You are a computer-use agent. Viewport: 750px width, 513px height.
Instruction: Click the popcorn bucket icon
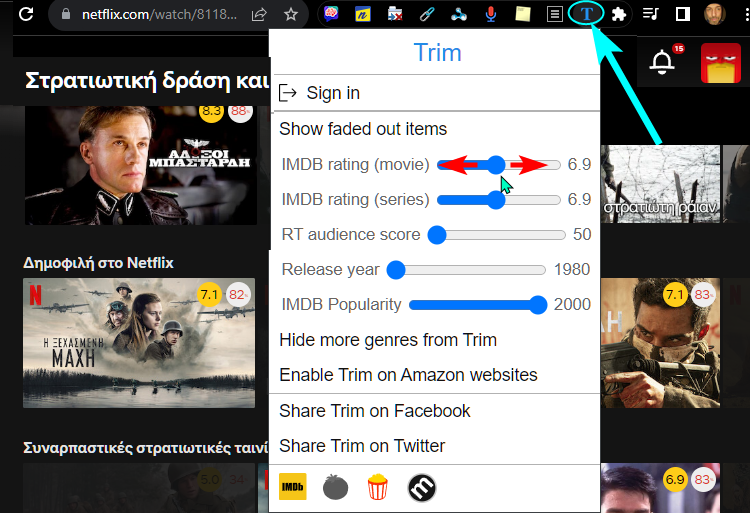point(377,487)
